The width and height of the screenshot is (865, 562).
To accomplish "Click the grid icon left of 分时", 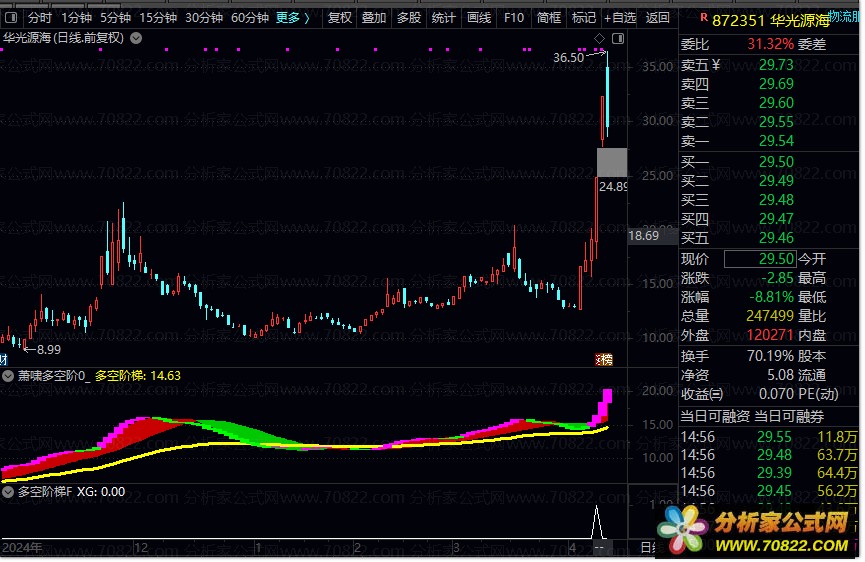I will [11, 18].
